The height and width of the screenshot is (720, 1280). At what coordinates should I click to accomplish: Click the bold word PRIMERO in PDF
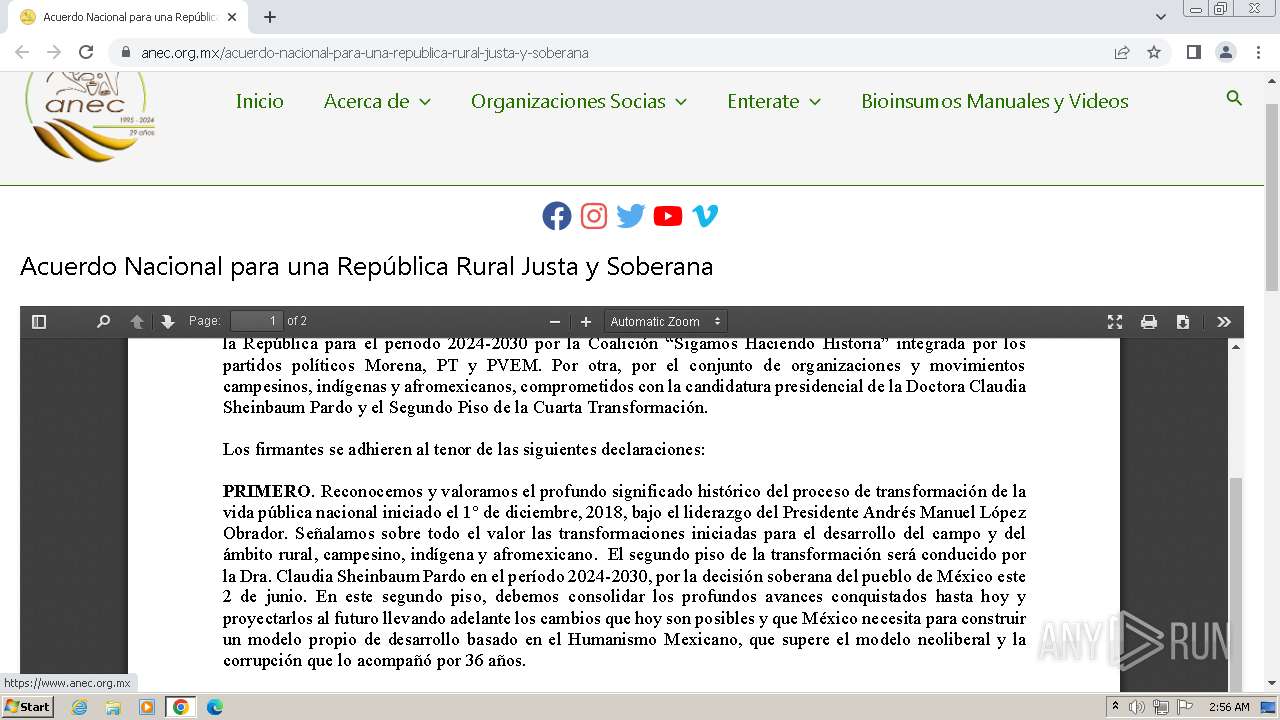click(267, 491)
